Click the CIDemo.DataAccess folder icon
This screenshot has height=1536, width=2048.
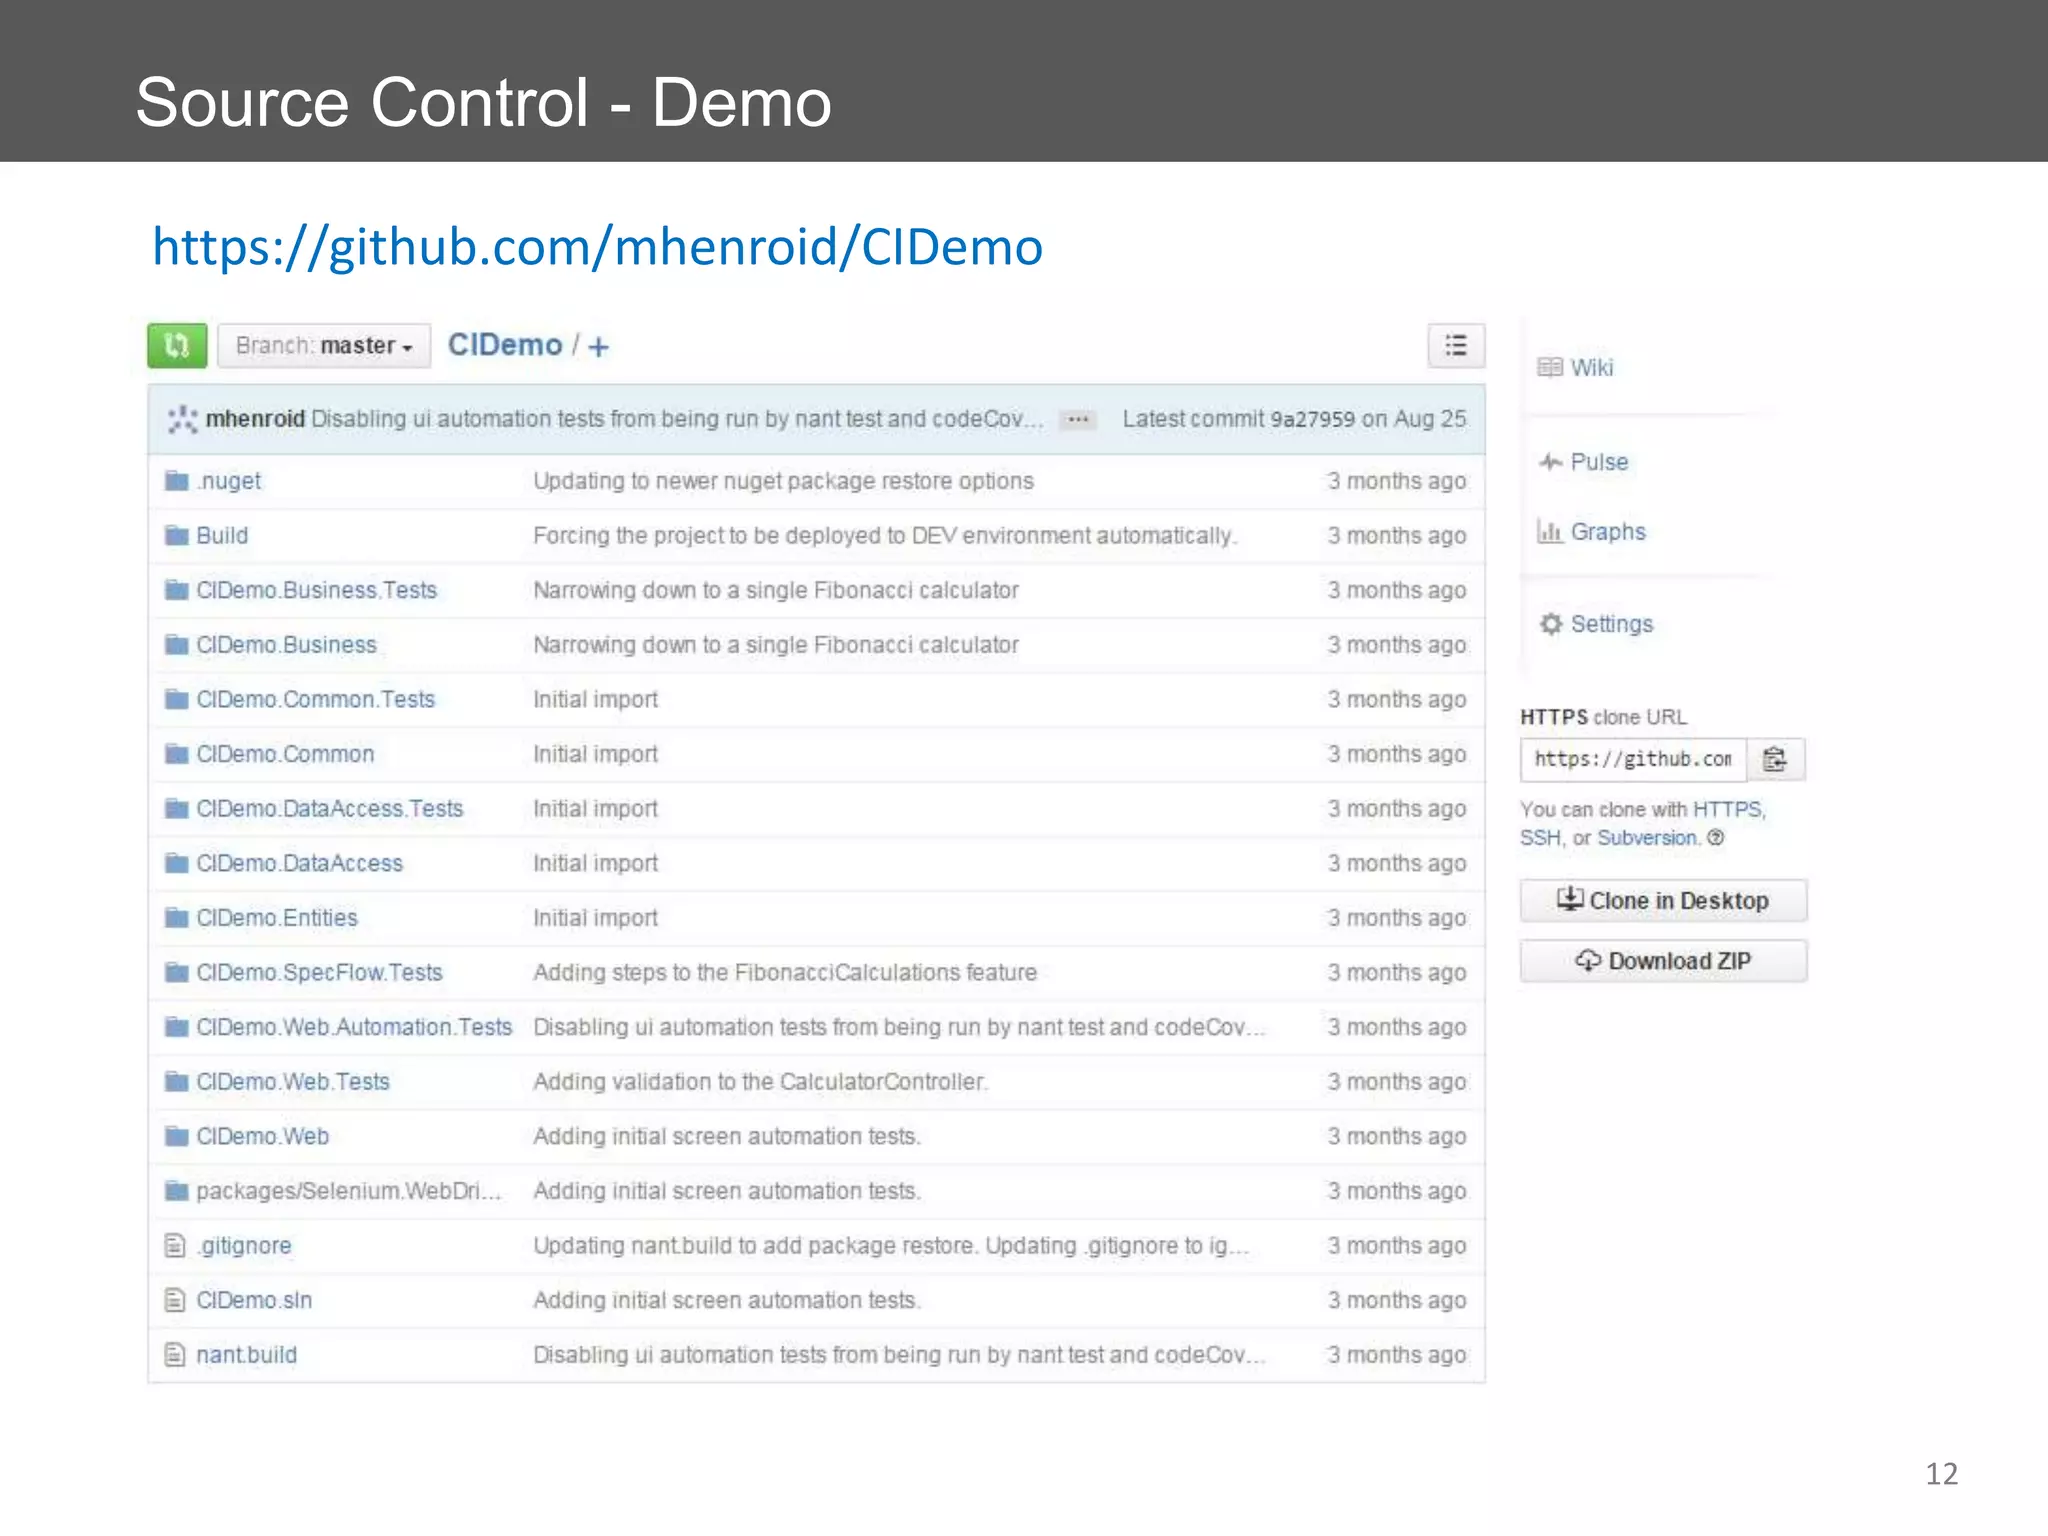(177, 863)
